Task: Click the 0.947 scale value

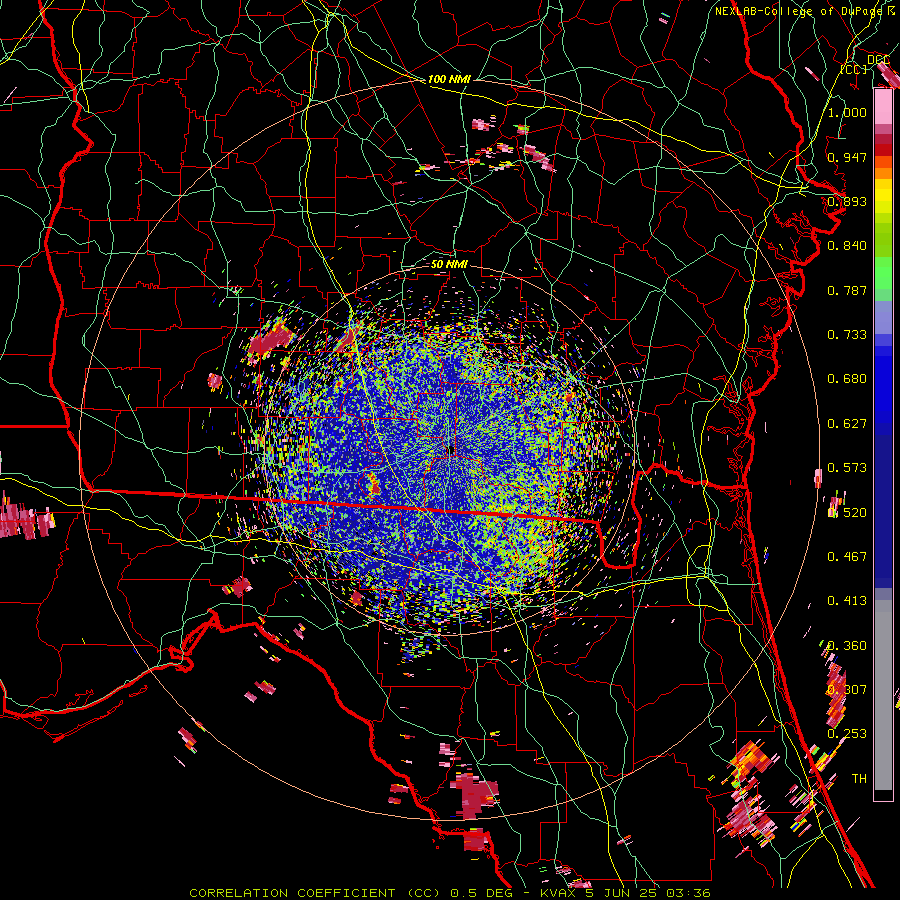Action: pos(847,157)
